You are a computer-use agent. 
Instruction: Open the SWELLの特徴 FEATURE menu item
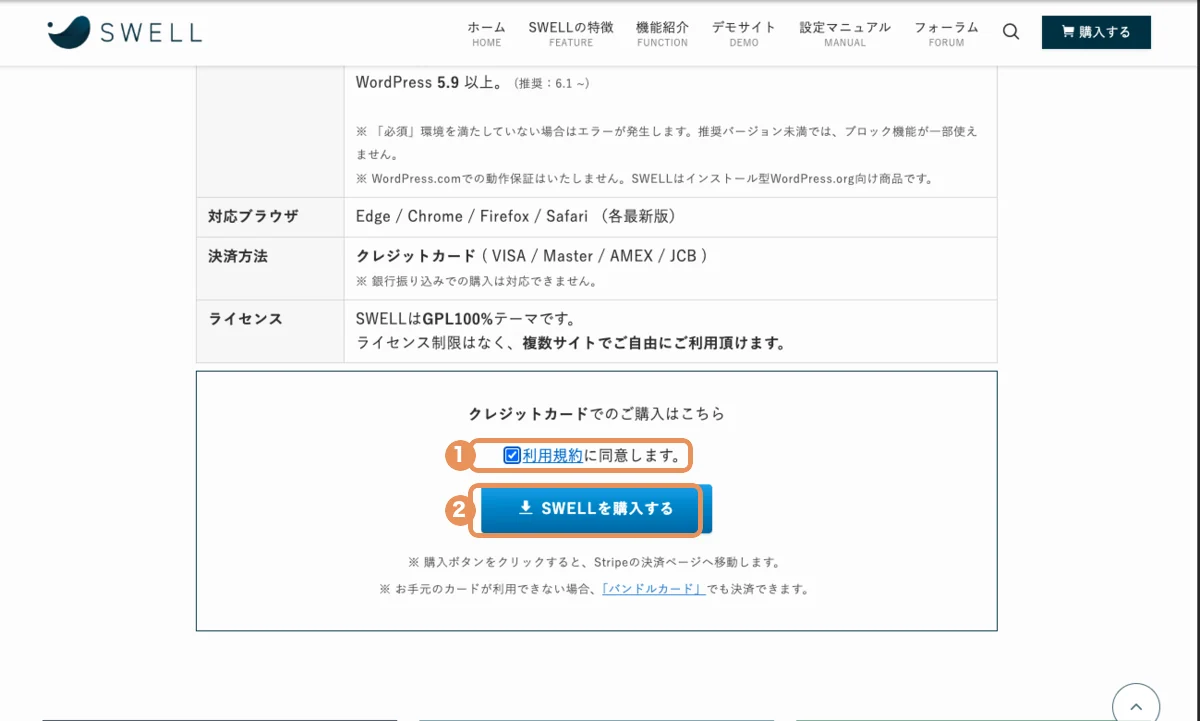pyautogui.click(x=571, y=33)
